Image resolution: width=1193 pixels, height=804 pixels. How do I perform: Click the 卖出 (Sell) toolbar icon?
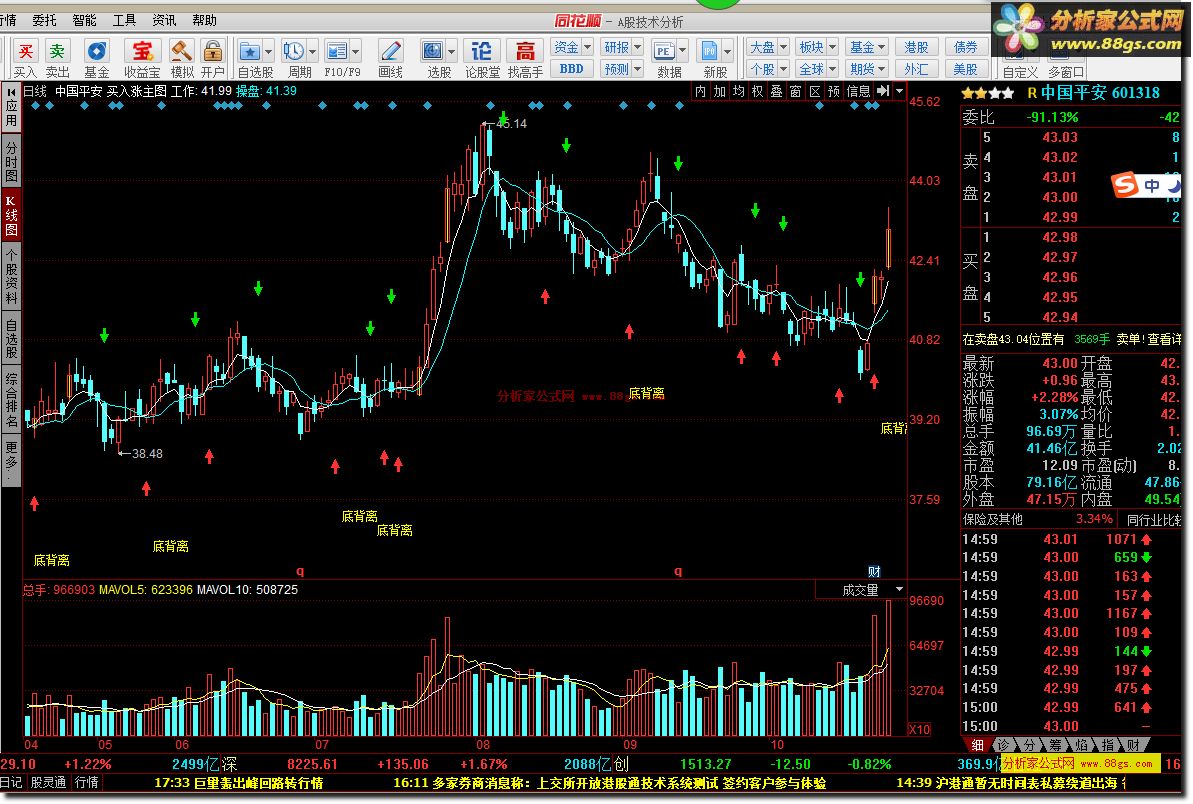click(x=57, y=52)
